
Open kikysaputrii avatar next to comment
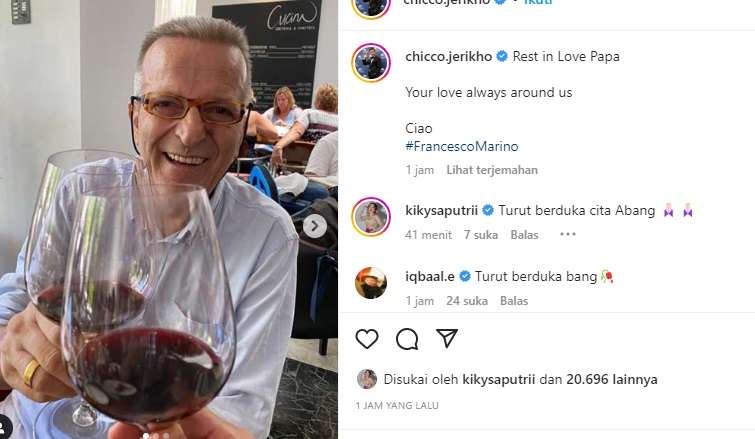371,217
